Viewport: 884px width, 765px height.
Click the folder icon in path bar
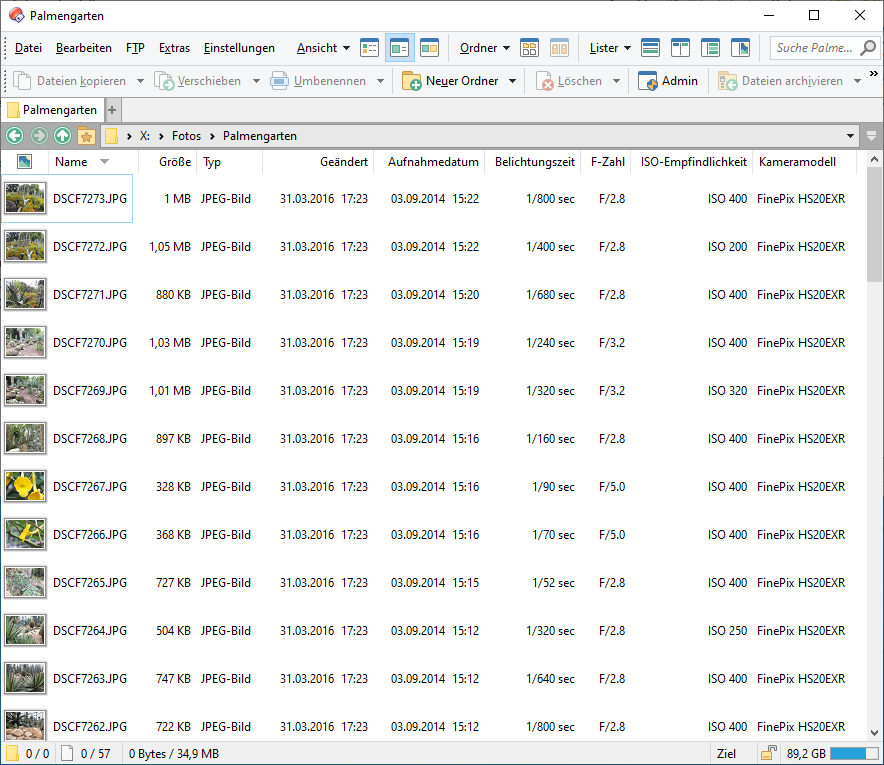112,136
